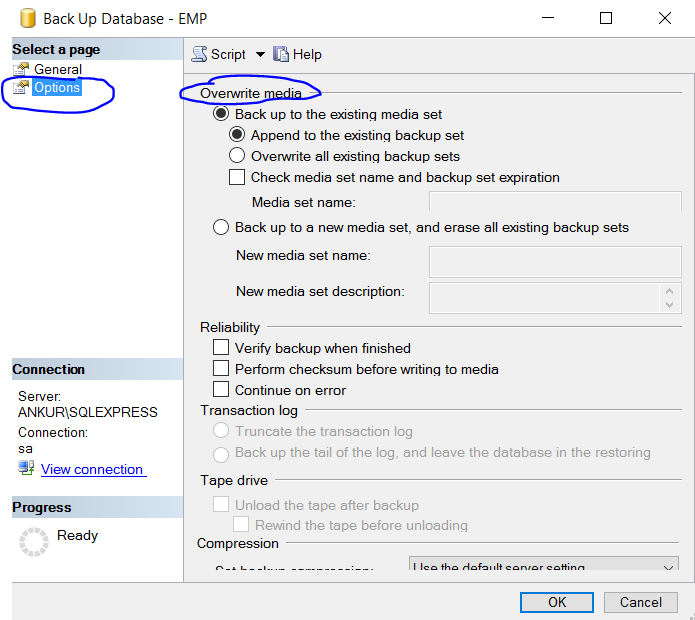Maximize the Back Up Database window
The width and height of the screenshot is (695, 620).
pos(606,18)
